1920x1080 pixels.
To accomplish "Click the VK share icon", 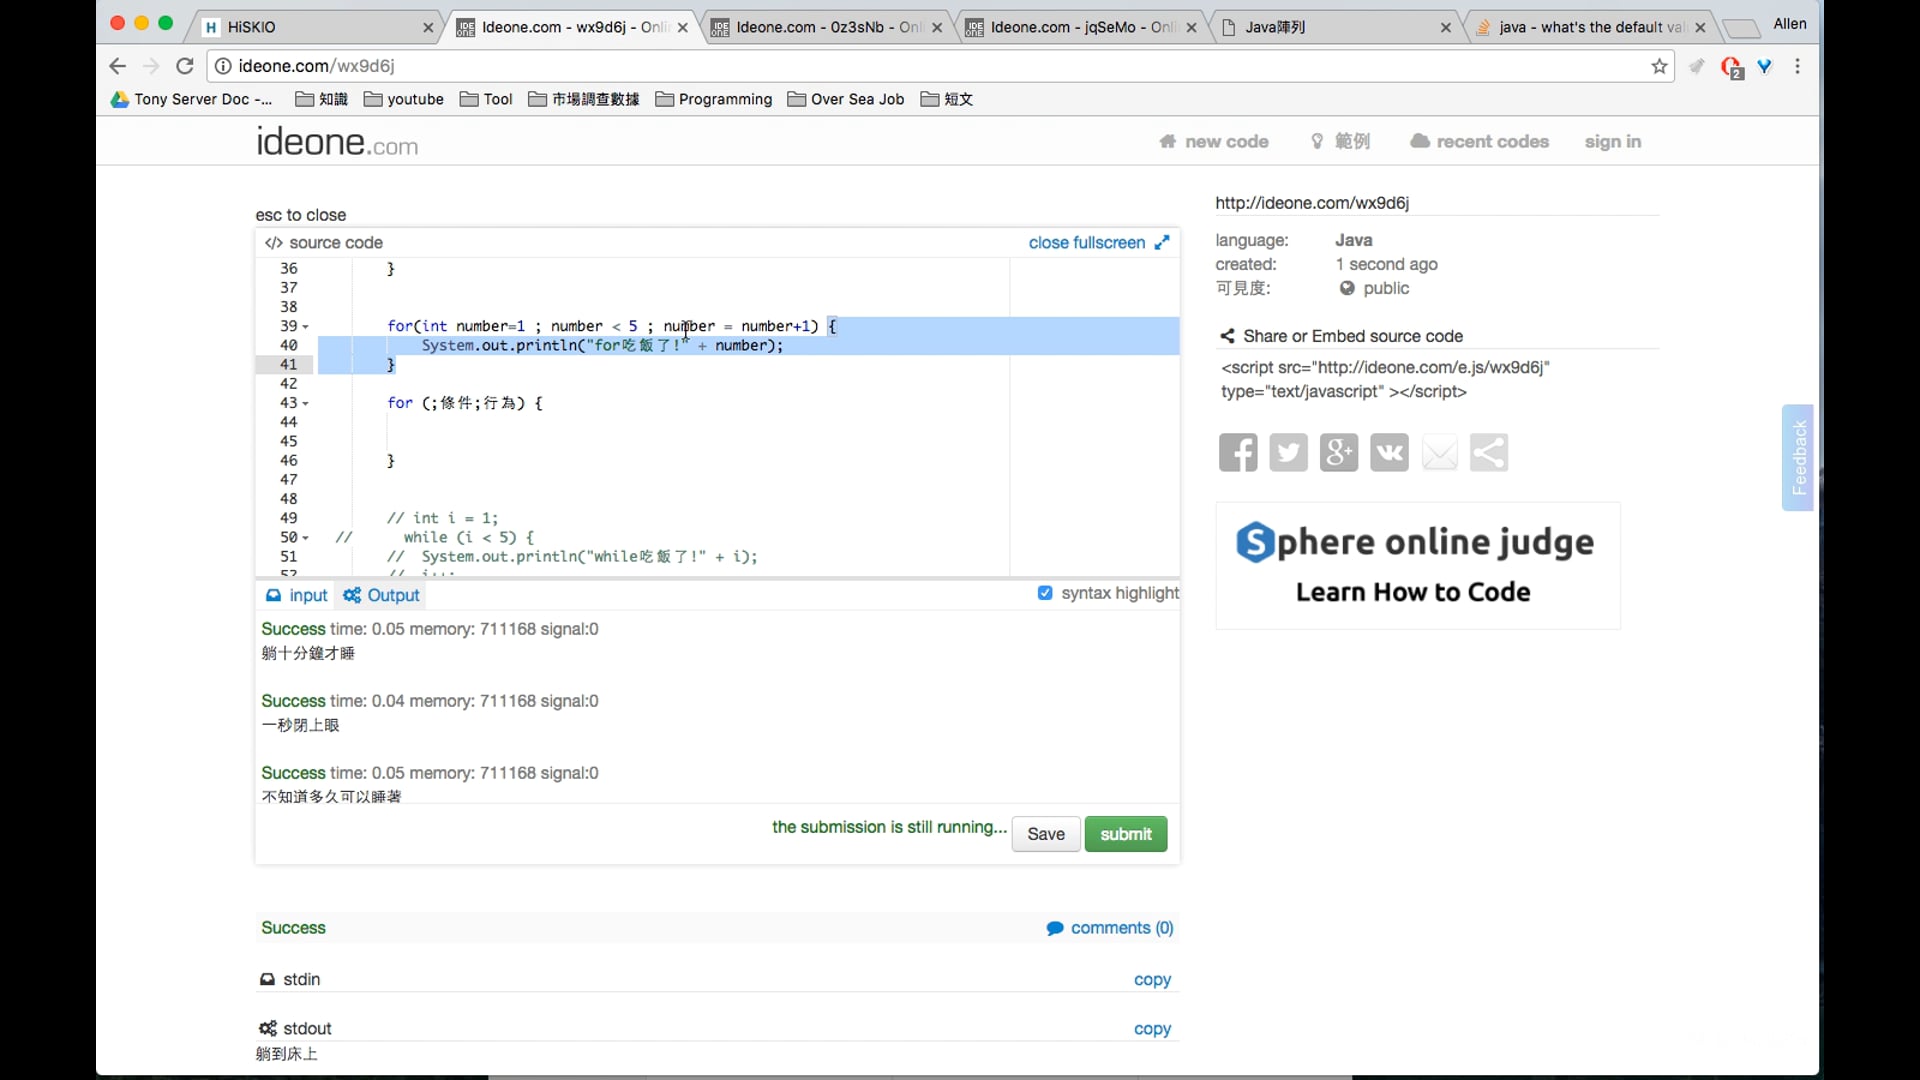I will tap(1389, 453).
